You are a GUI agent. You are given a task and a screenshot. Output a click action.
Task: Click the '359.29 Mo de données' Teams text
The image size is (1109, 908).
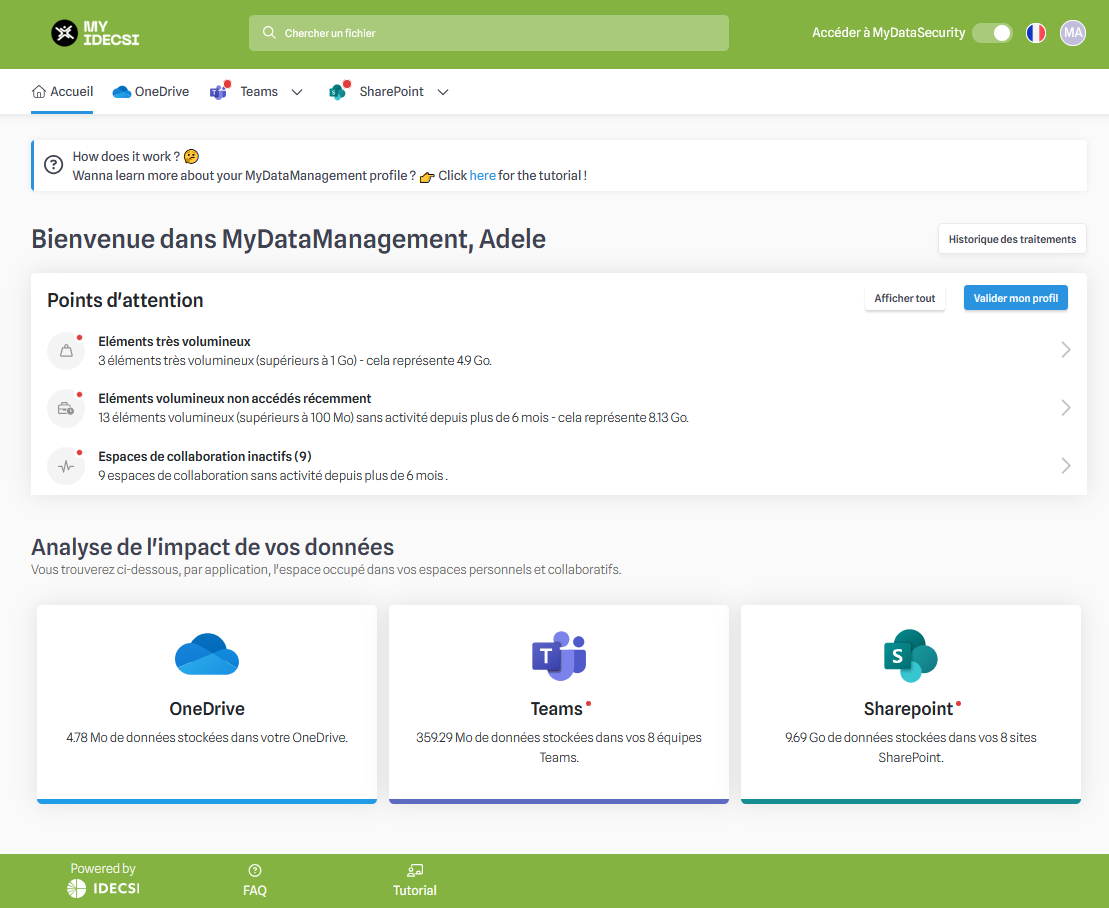(x=559, y=747)
